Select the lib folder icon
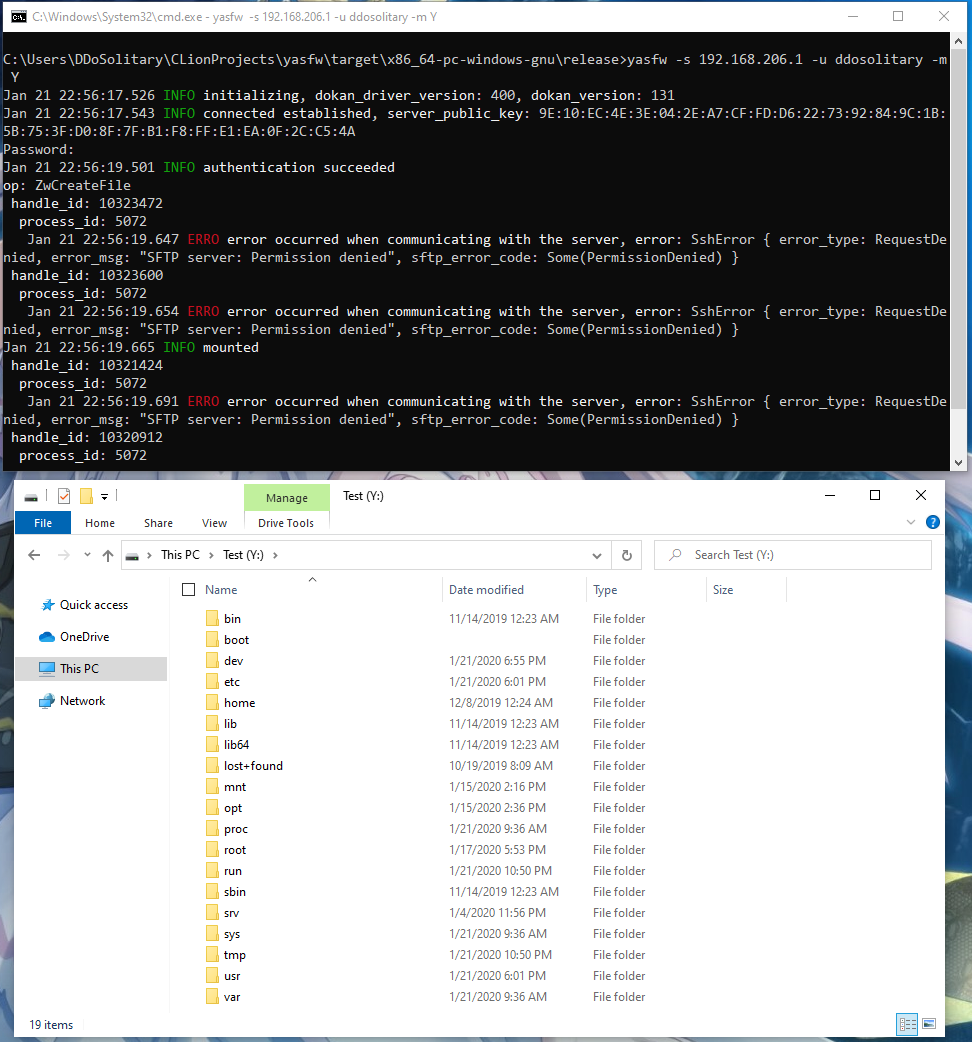972x1042 pixels. 212,724
